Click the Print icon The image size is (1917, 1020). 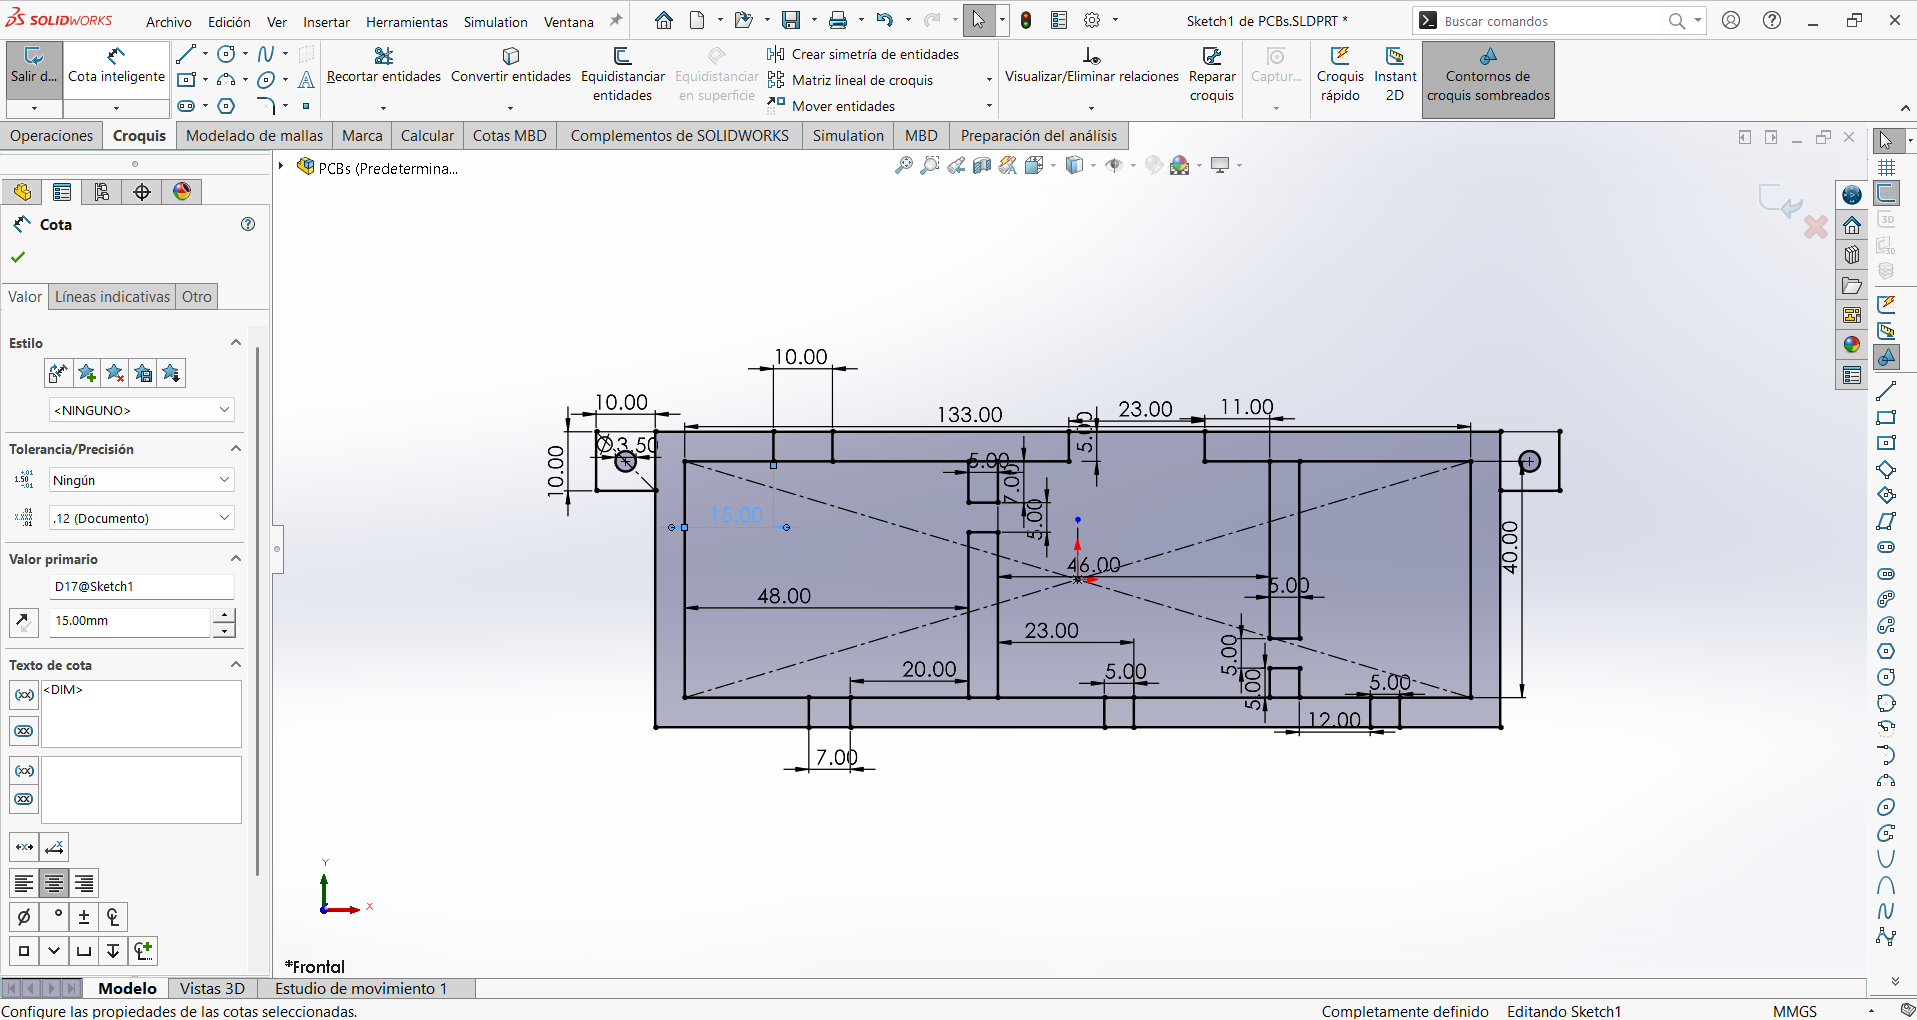click(x=838, y=20)
